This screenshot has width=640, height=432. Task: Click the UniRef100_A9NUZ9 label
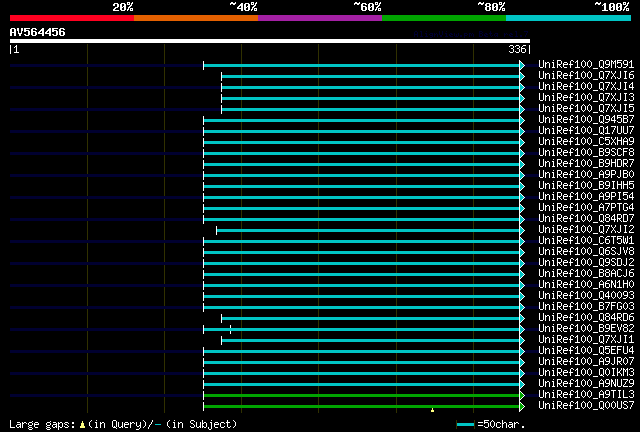click(x=586, y=384)
